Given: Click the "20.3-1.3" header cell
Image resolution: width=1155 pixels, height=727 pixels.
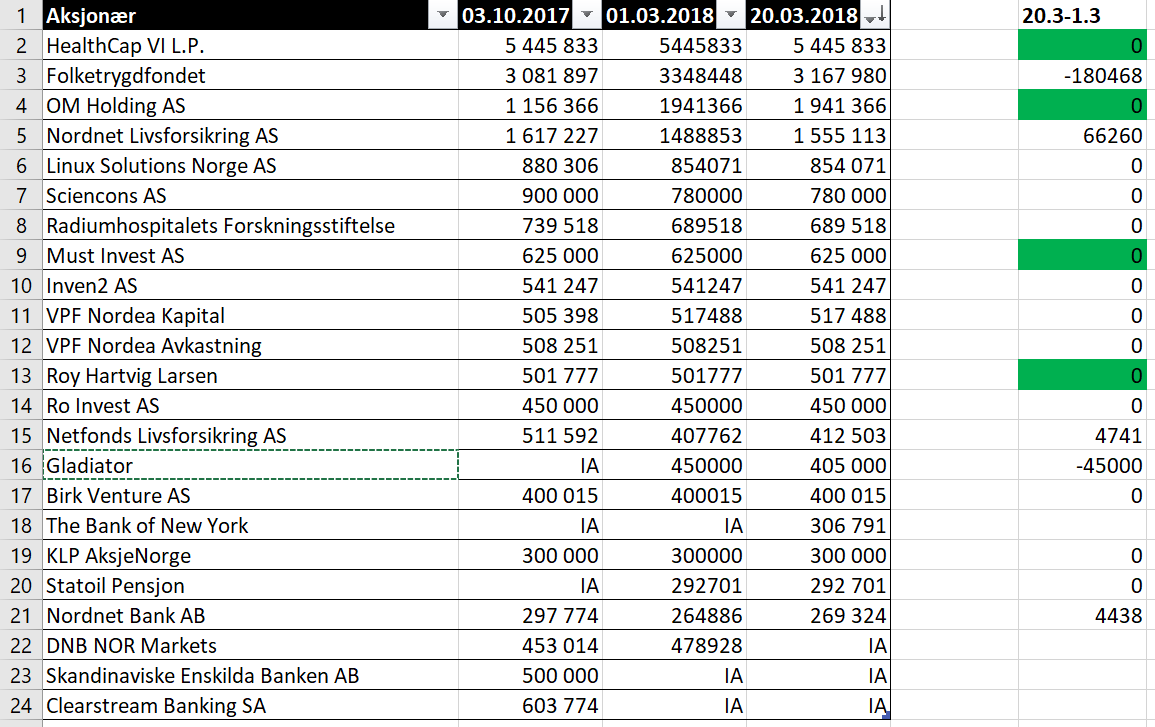Looking at the screenshot, I should (x=1083, y=15).
